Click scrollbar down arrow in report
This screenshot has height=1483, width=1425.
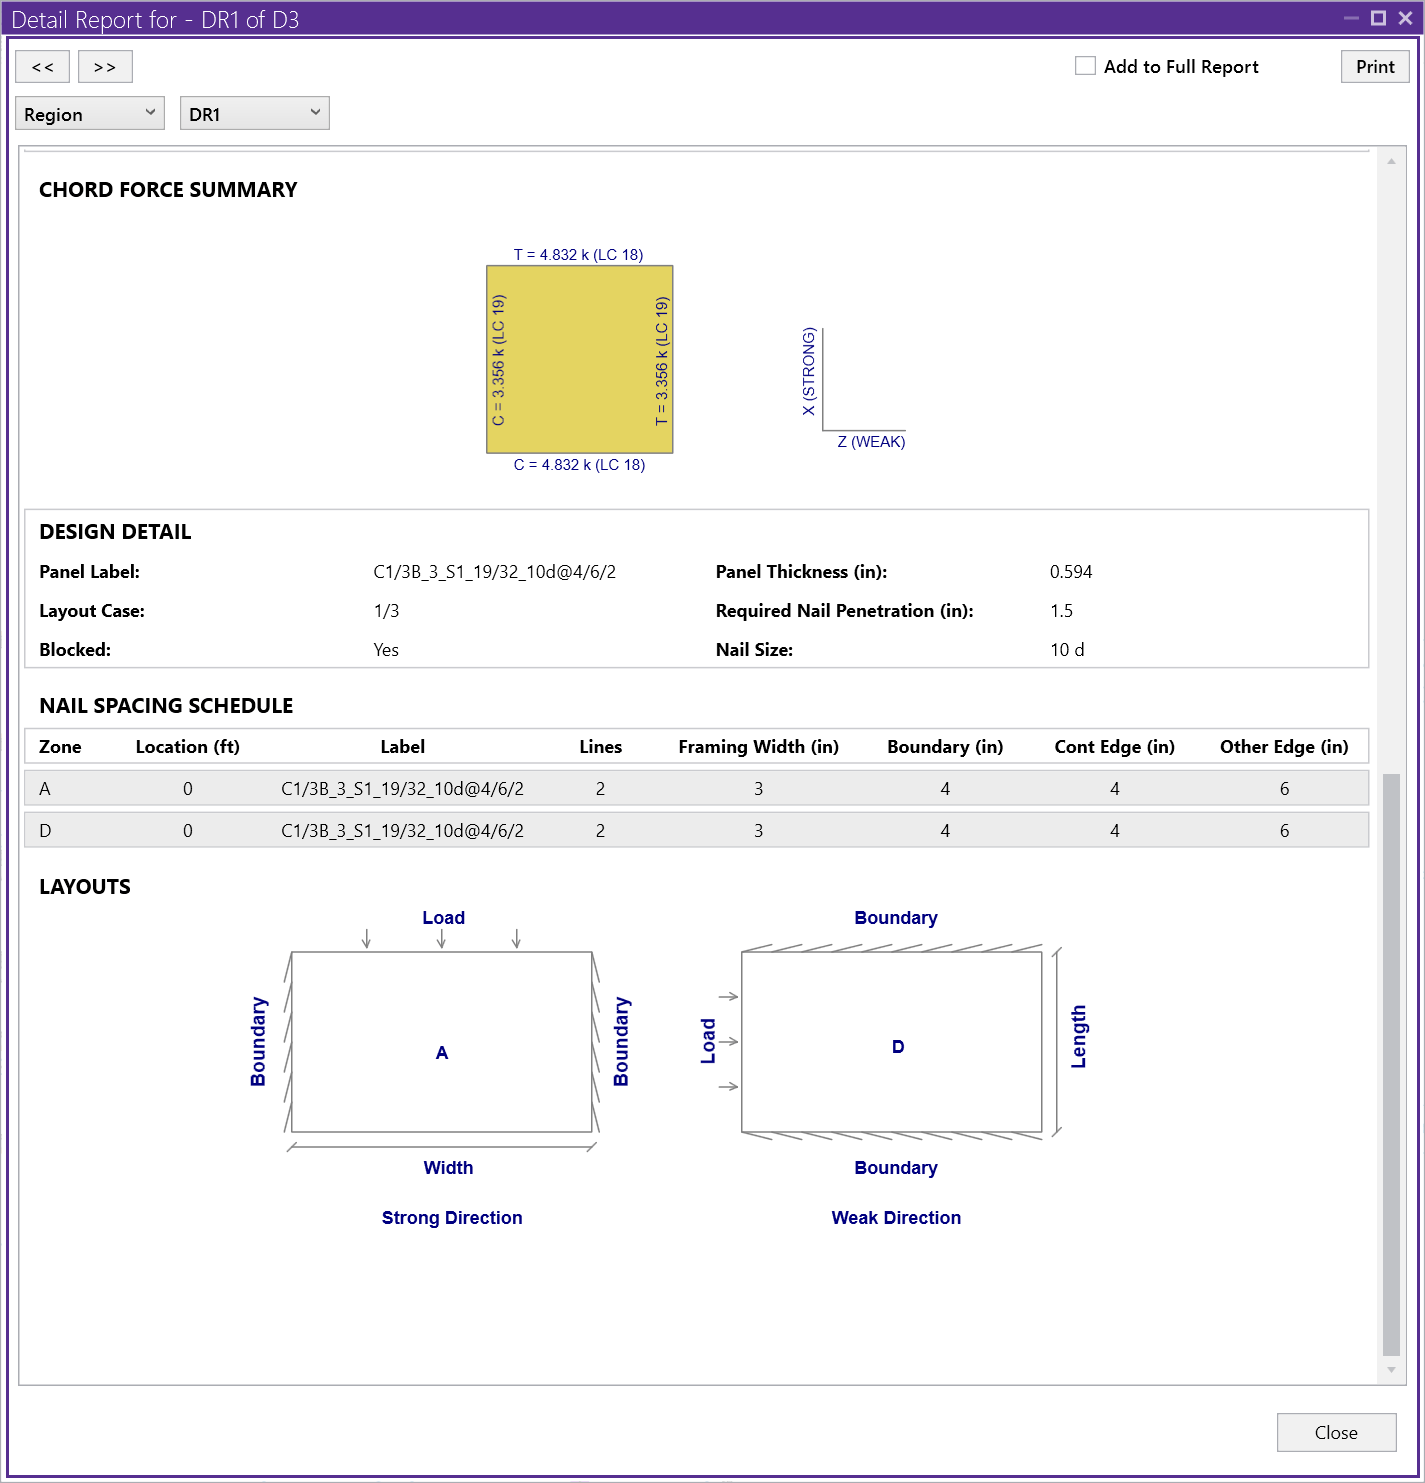[x=1391, y=1370]
